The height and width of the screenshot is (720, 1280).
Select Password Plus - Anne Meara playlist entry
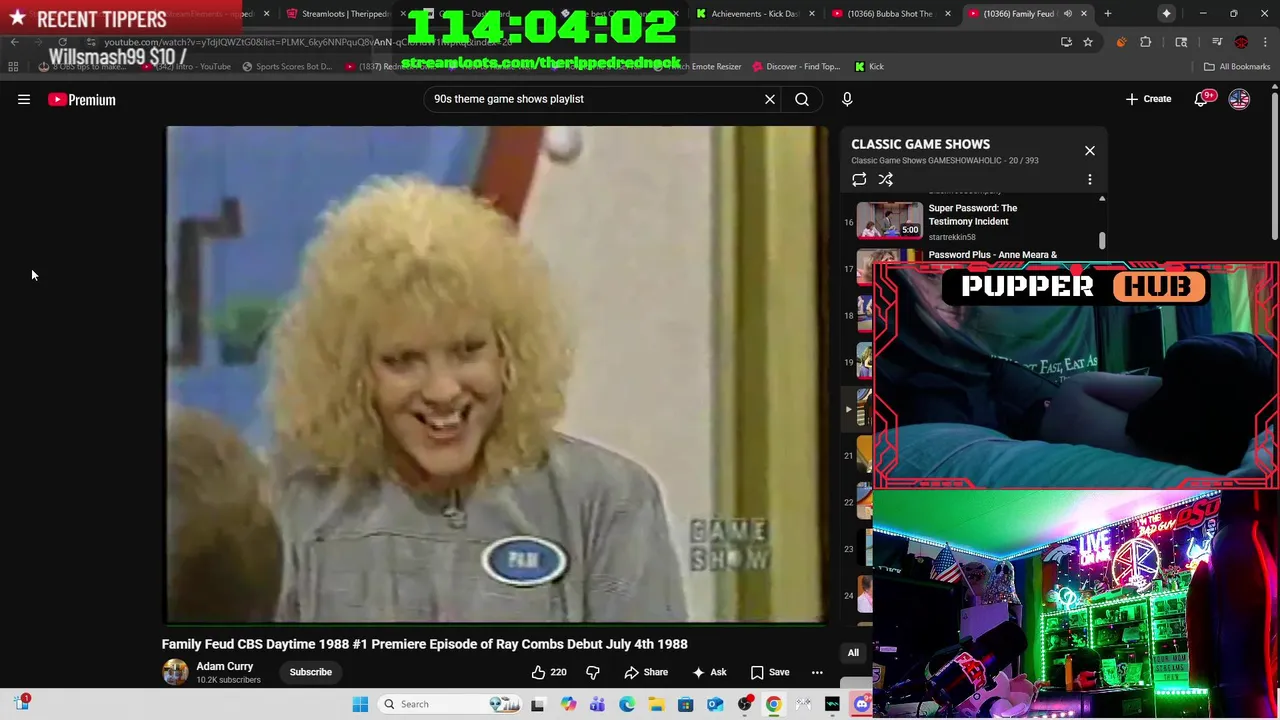coord(992,255)
